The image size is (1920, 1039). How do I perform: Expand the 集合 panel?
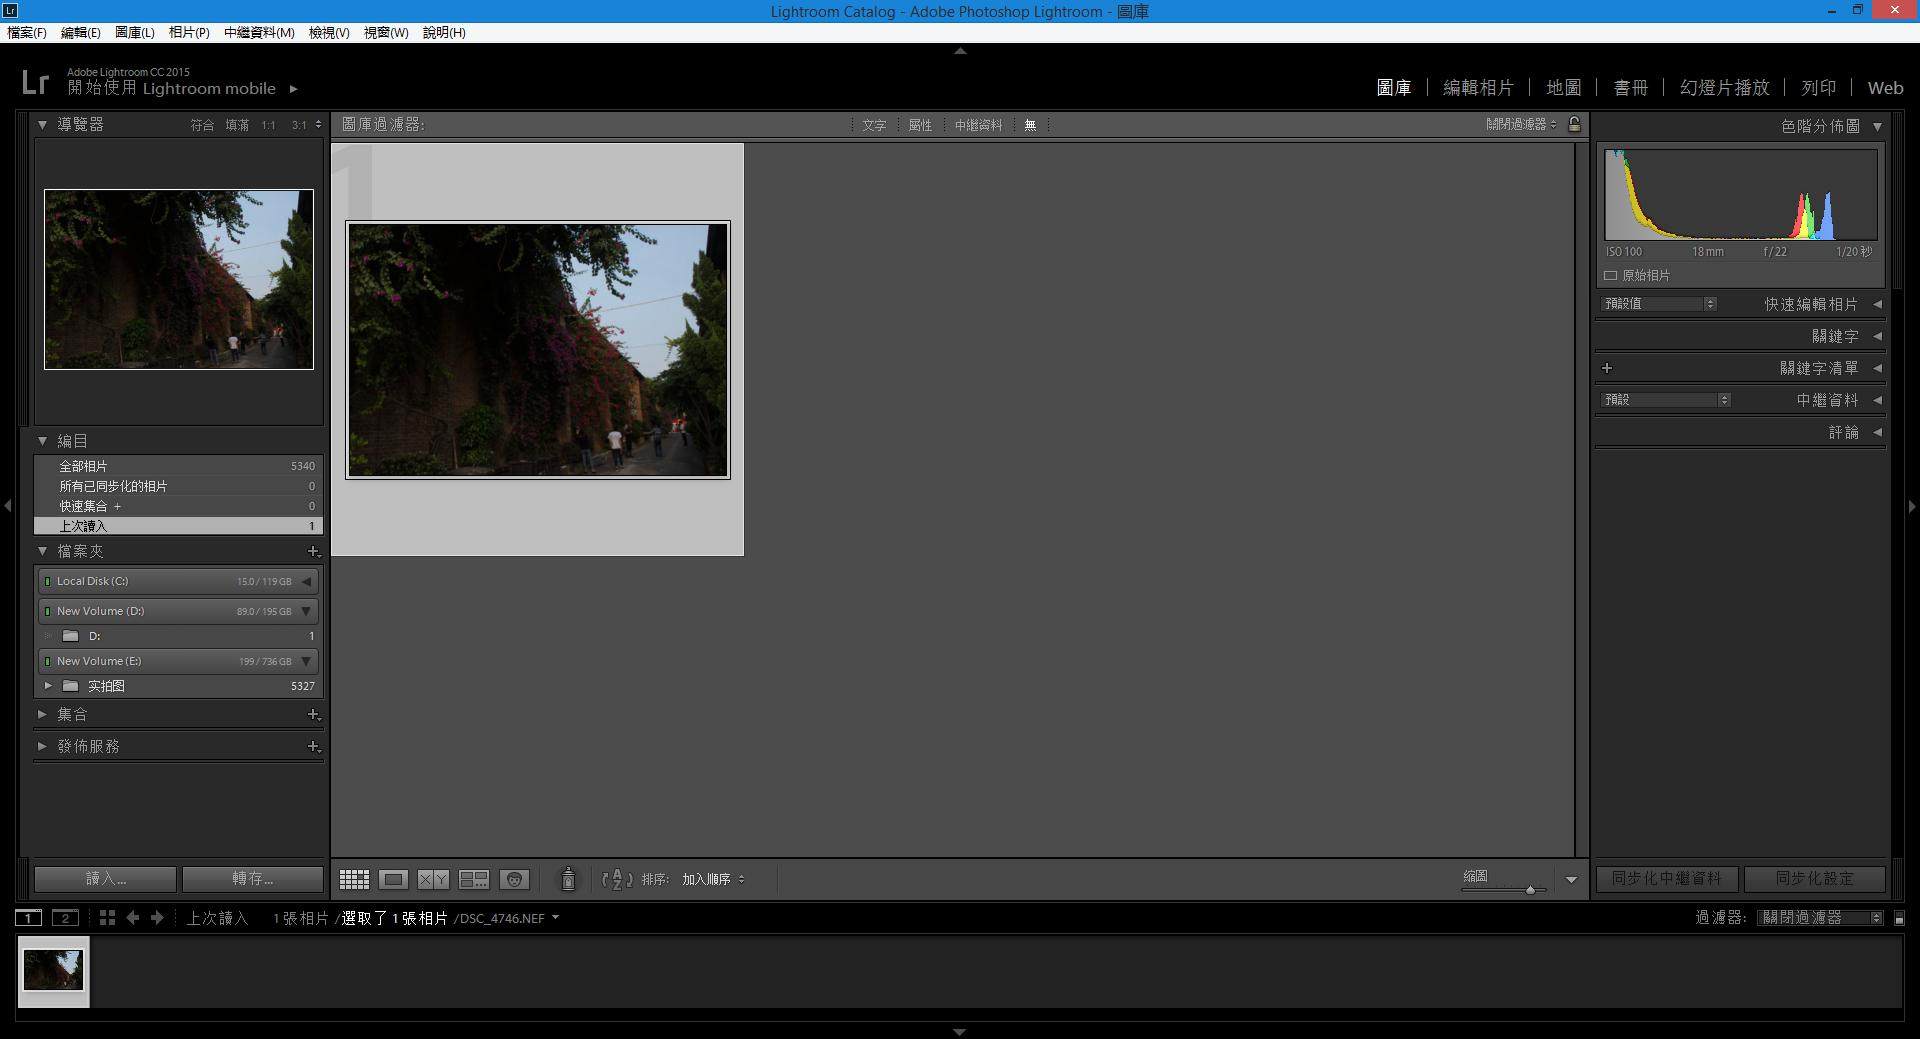click(x=42, y=714)
